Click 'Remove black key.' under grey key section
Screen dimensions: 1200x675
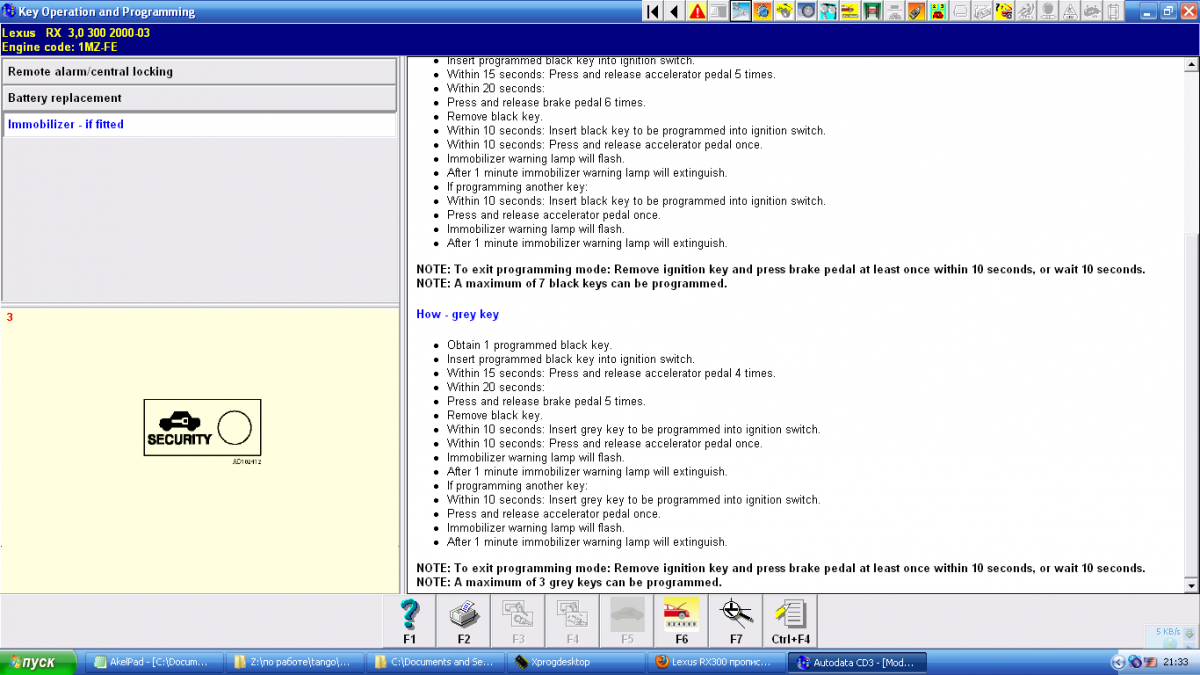point(494,415)
